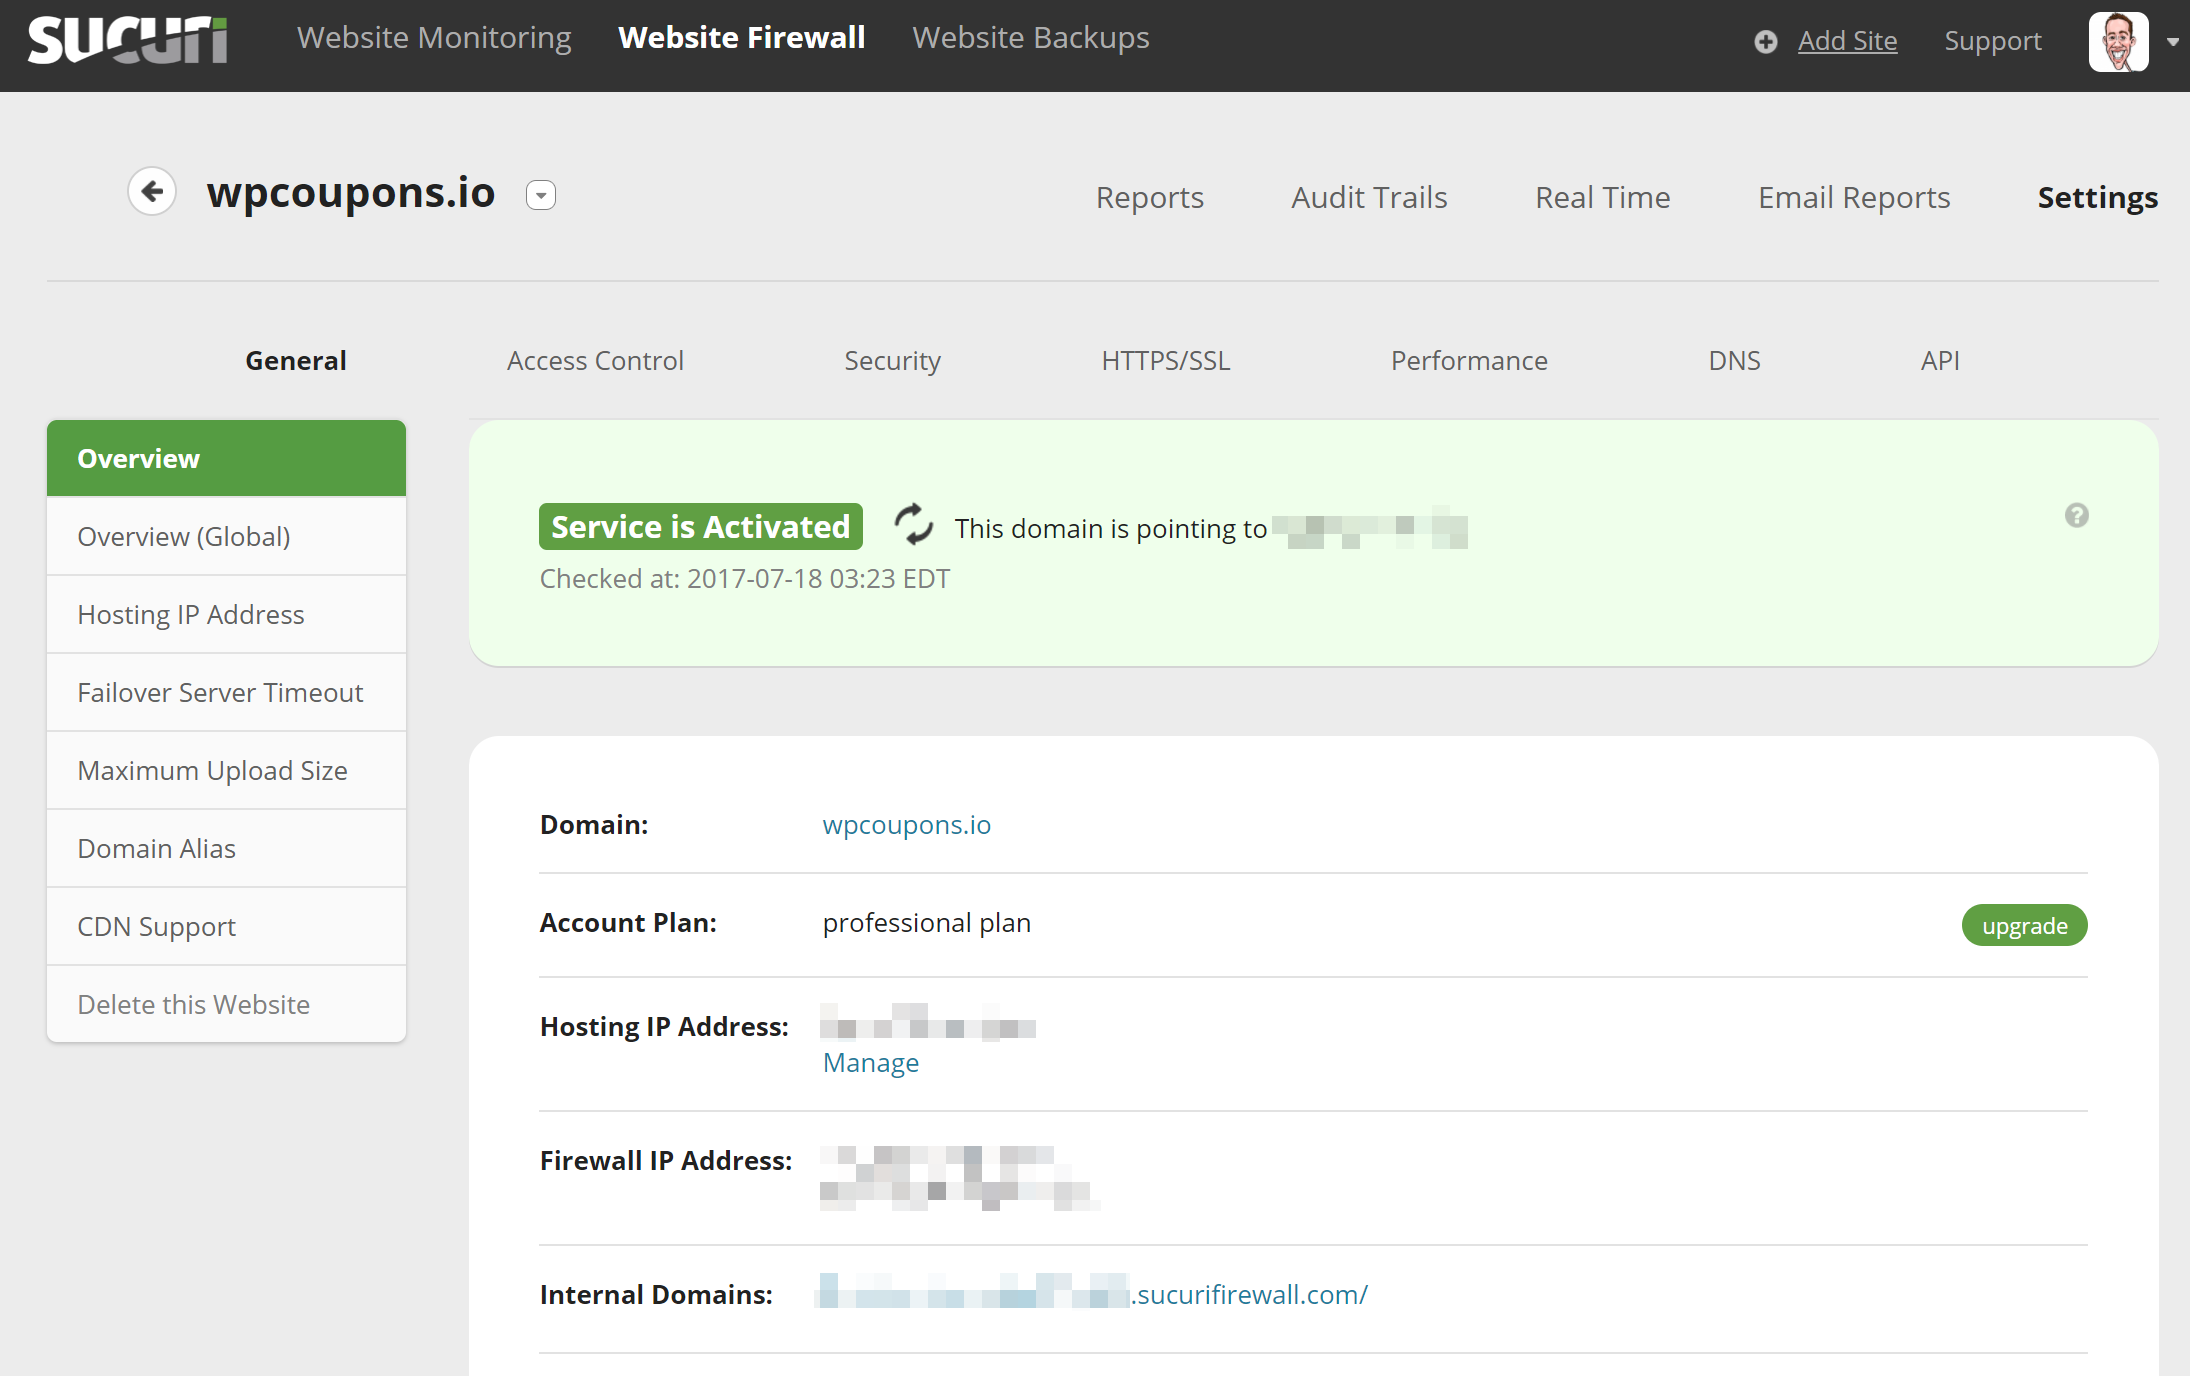Navigate to the API settings tab

click(x=1938, y=360)
